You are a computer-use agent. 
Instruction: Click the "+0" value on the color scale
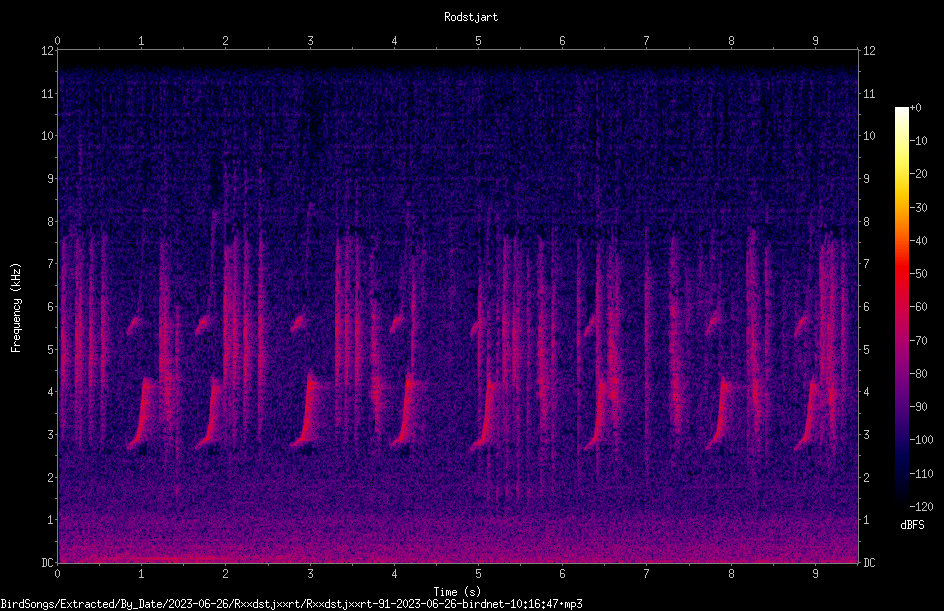tap(915, 108)
